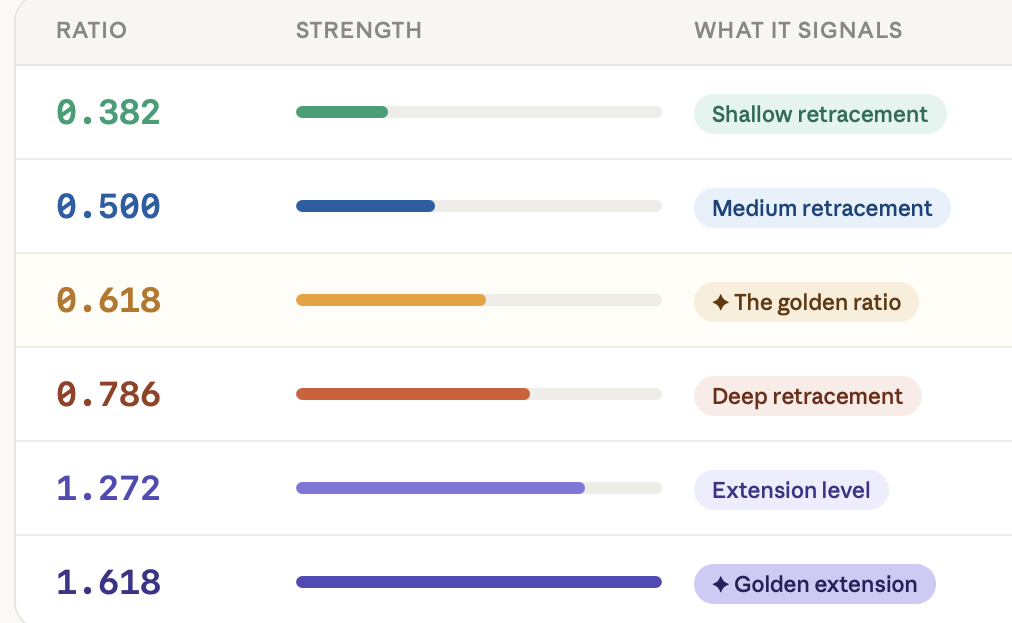The image size is (1012, 623).
Task: Select the Shallow retracement badge
Action: click(820, 114)
